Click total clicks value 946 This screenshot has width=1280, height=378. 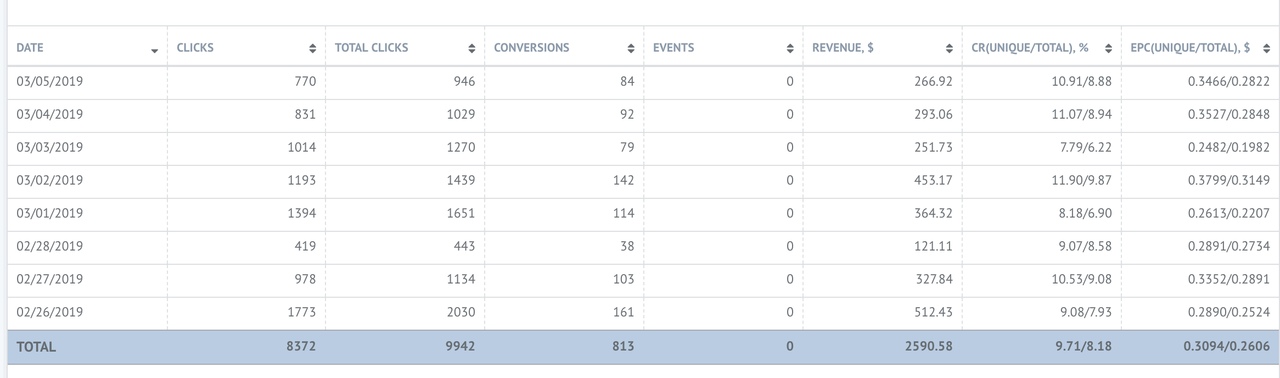(x=464, y=81)
